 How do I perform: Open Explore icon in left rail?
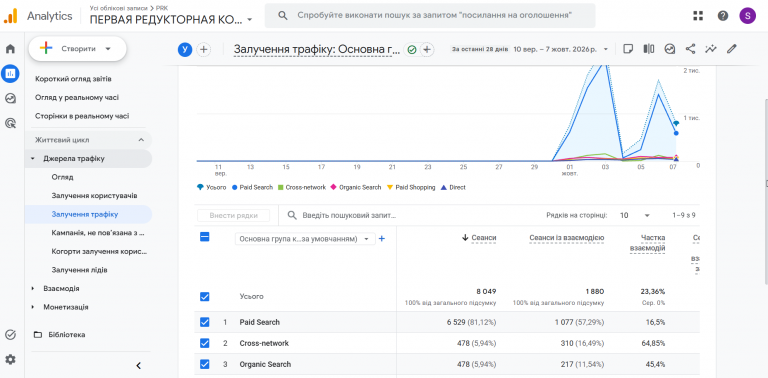tap(10, 98)
